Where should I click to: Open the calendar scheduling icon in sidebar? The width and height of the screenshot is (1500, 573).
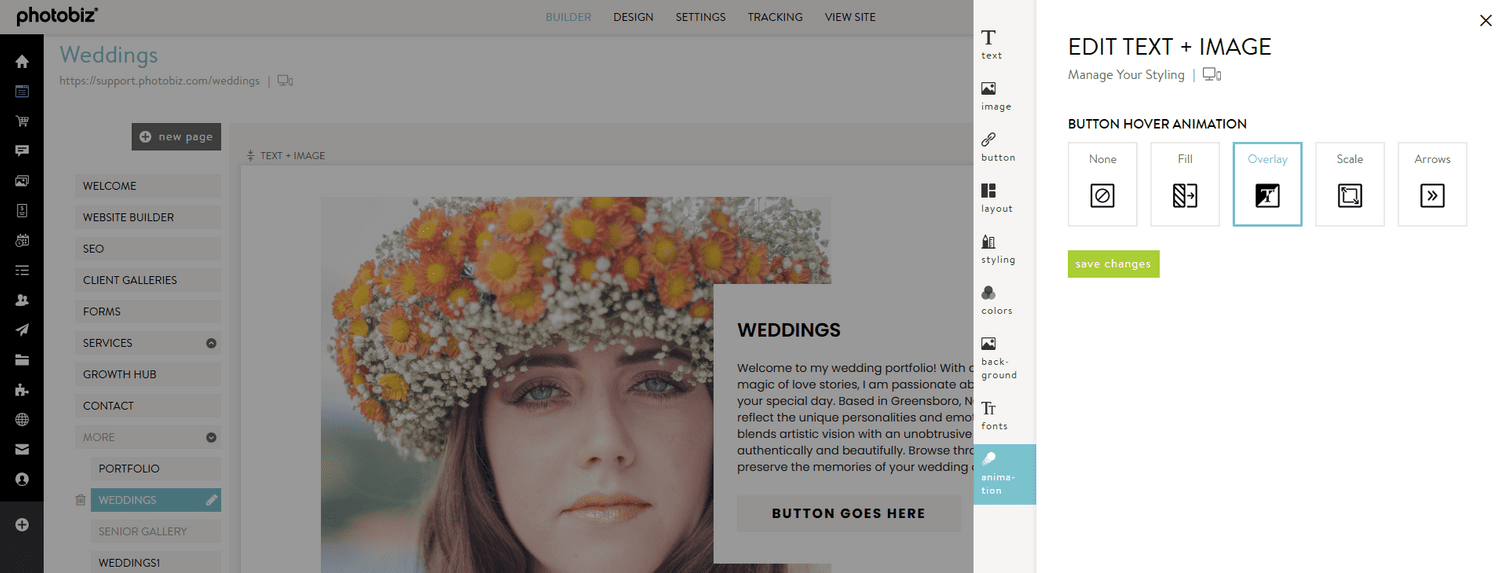pyautogui.click(x=22, y=241)
